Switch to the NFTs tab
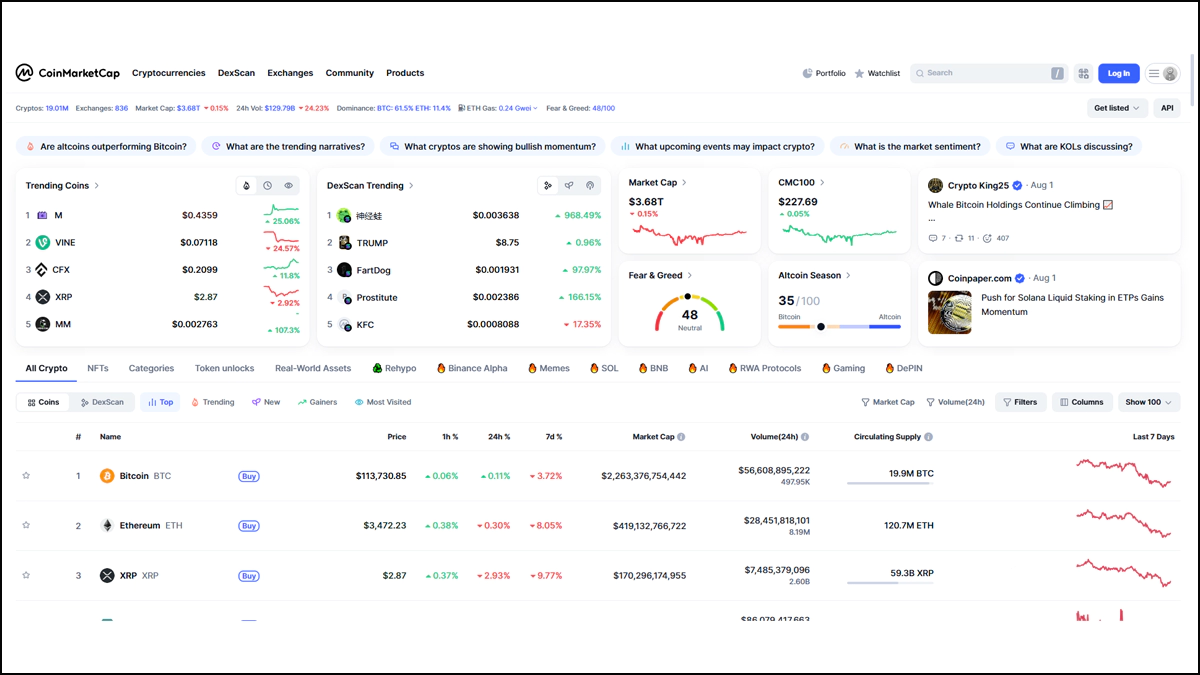 pos(98,368)
